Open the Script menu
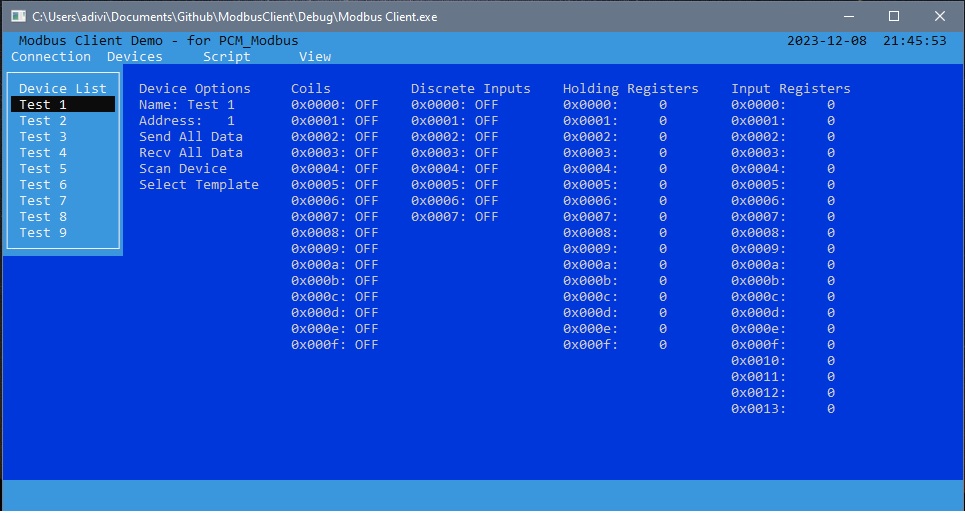This screenshot has height=516, width=965. pos(227,57)
